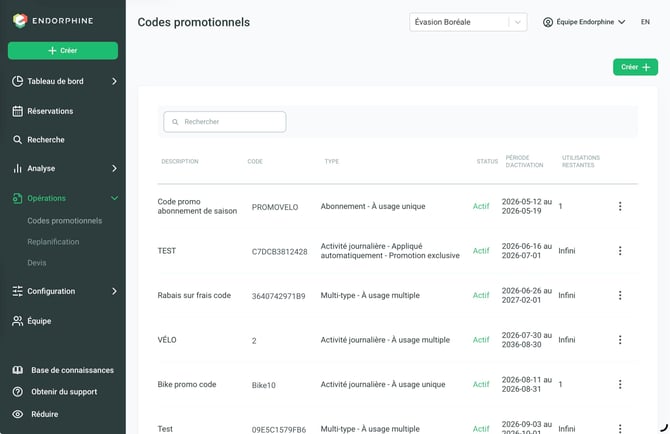Go to Réservations menu item
The image size is (670, 434).
[50, 111]
